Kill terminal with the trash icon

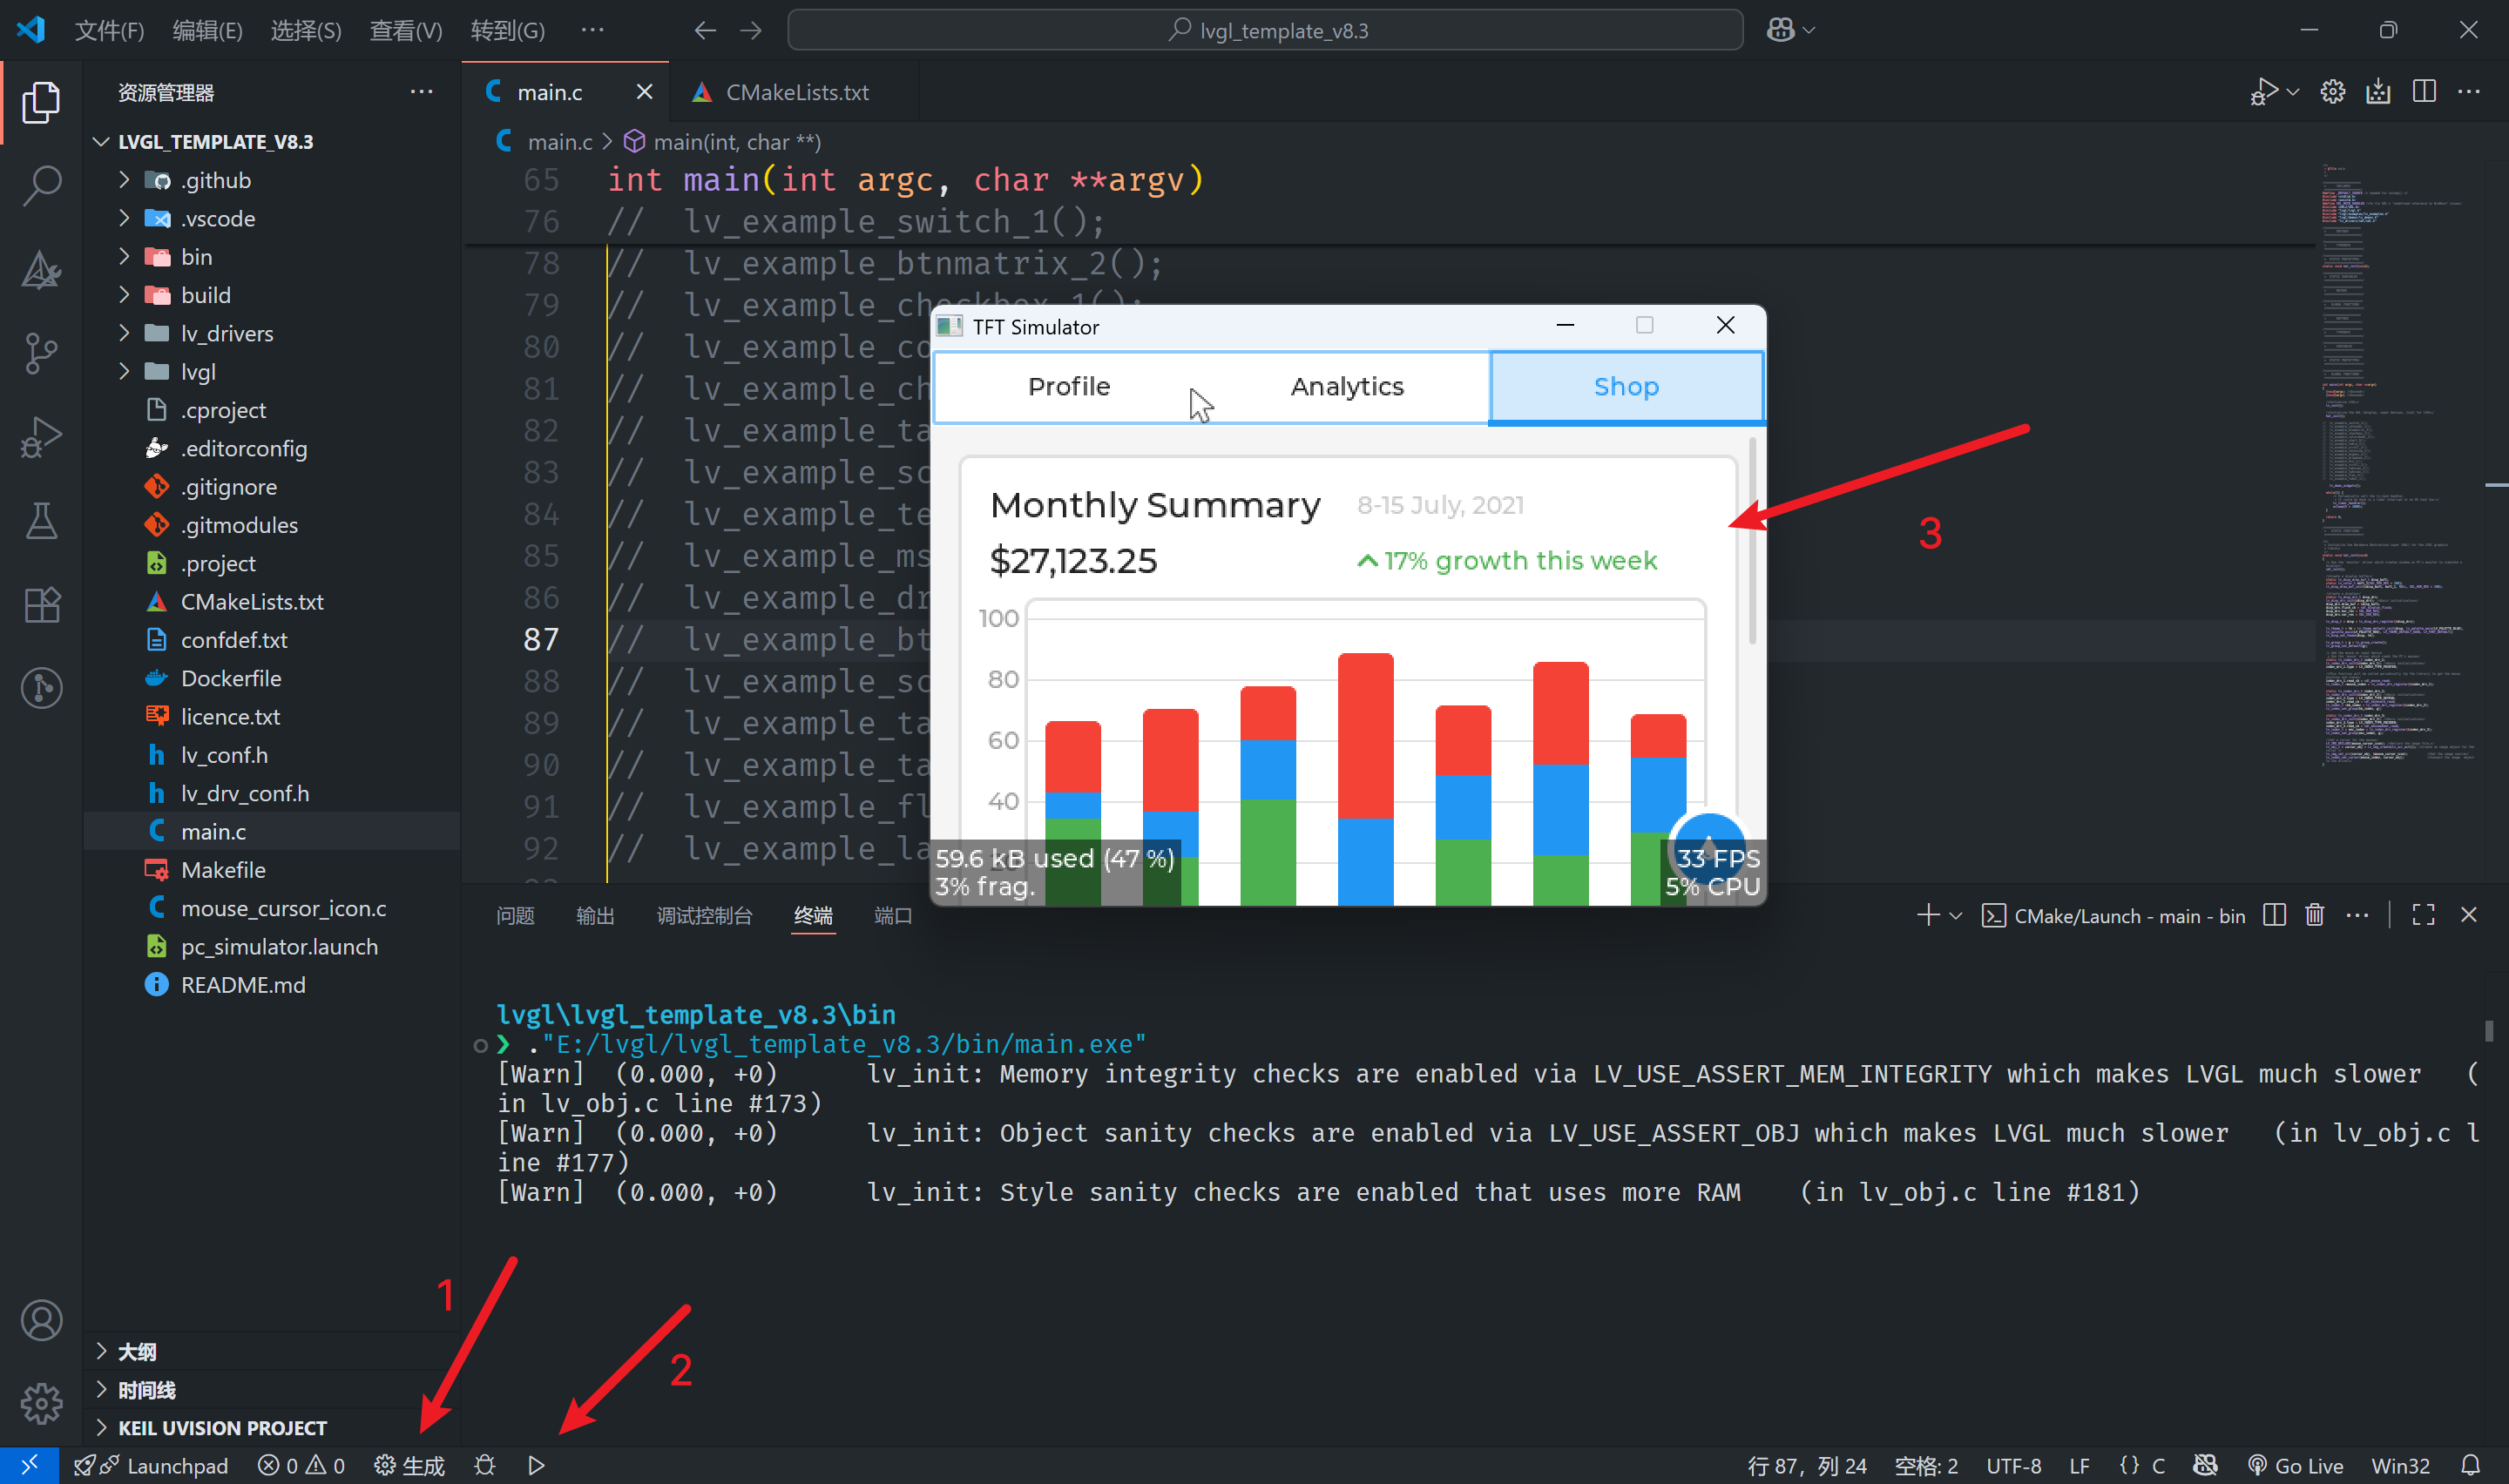[2314, 915]
